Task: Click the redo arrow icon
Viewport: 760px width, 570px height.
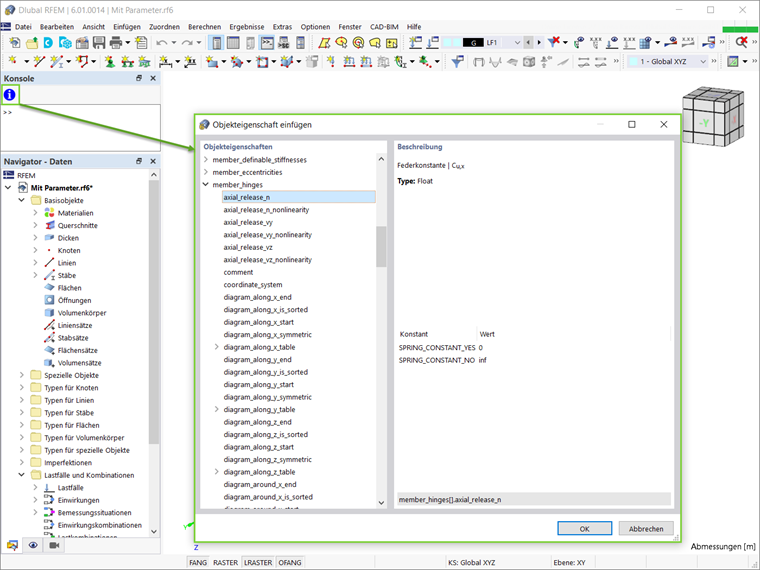Action: [187, 43]
